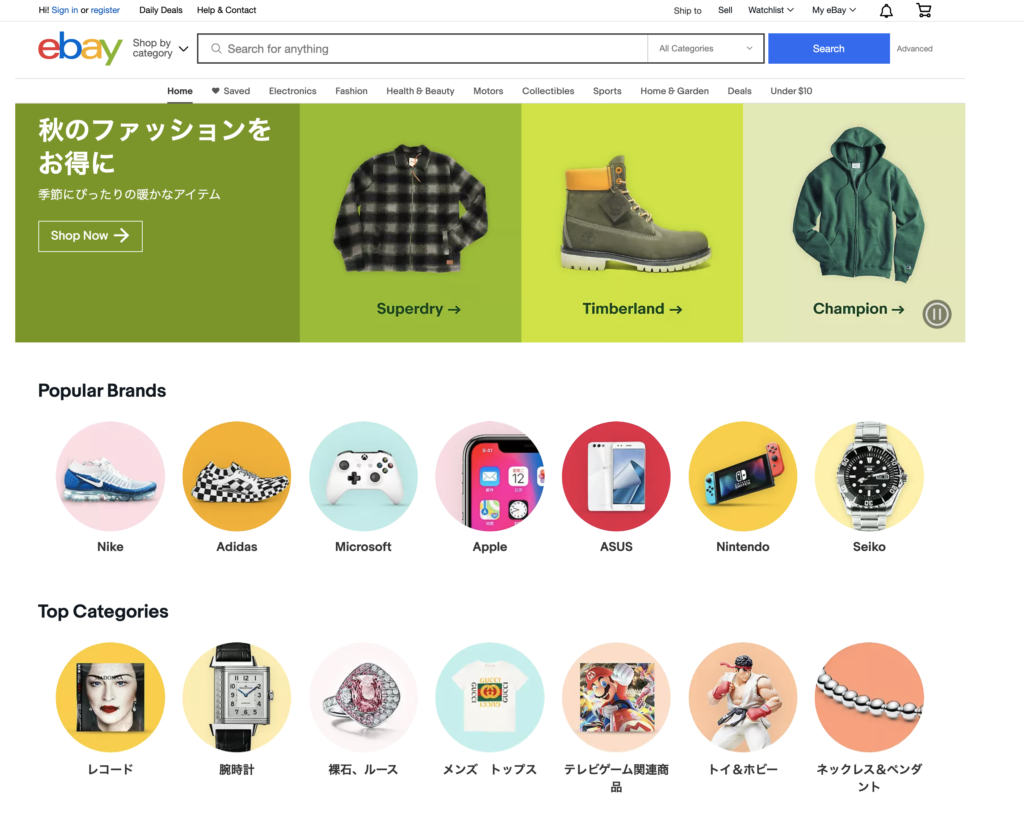Focus the Search for anything field

coord(423,48)
